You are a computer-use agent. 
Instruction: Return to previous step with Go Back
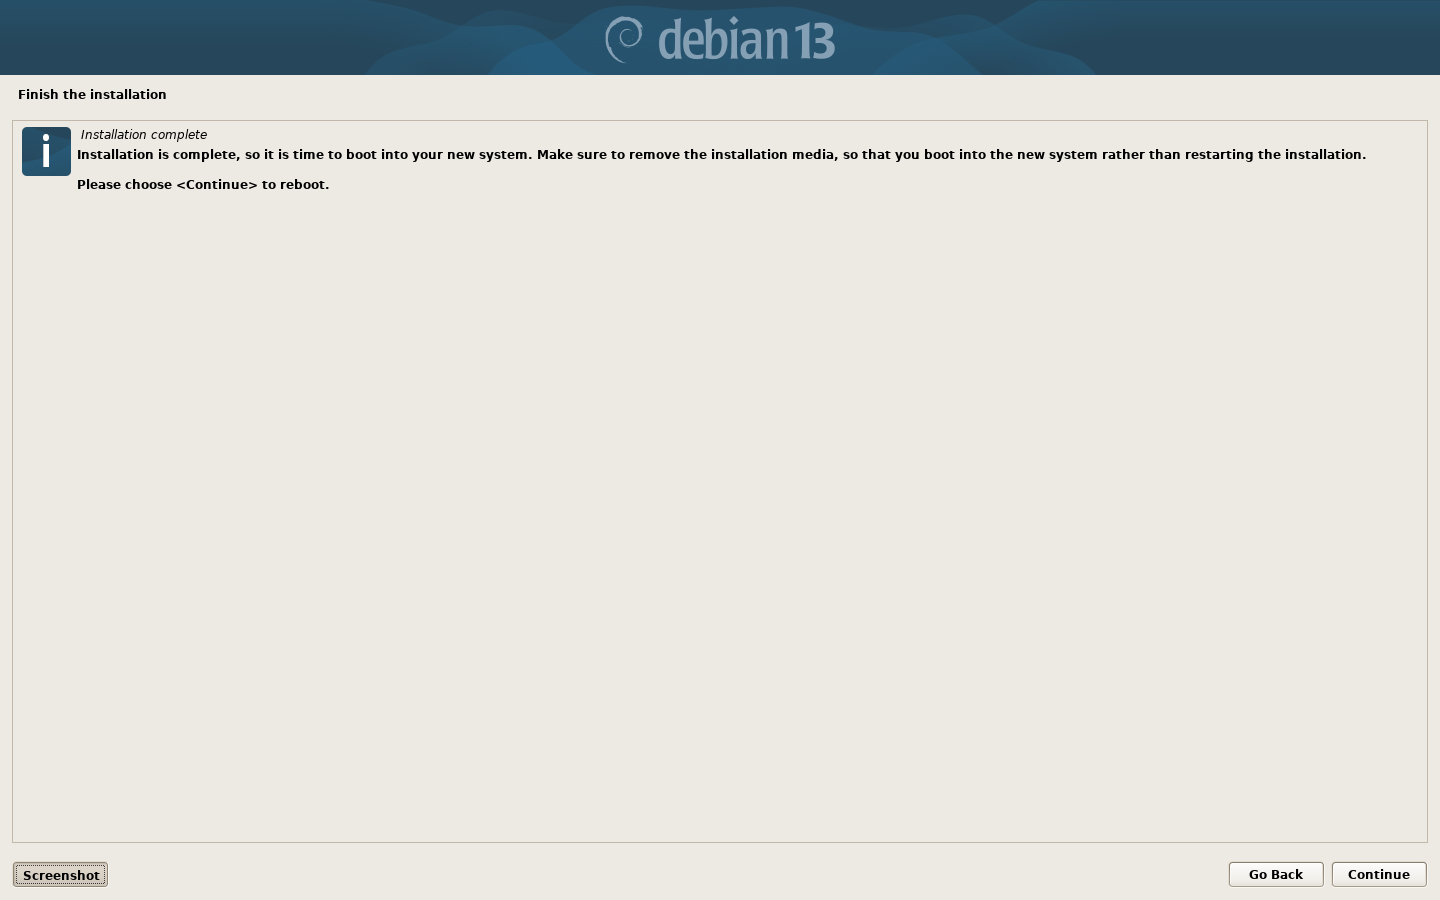pos(1276,874)
